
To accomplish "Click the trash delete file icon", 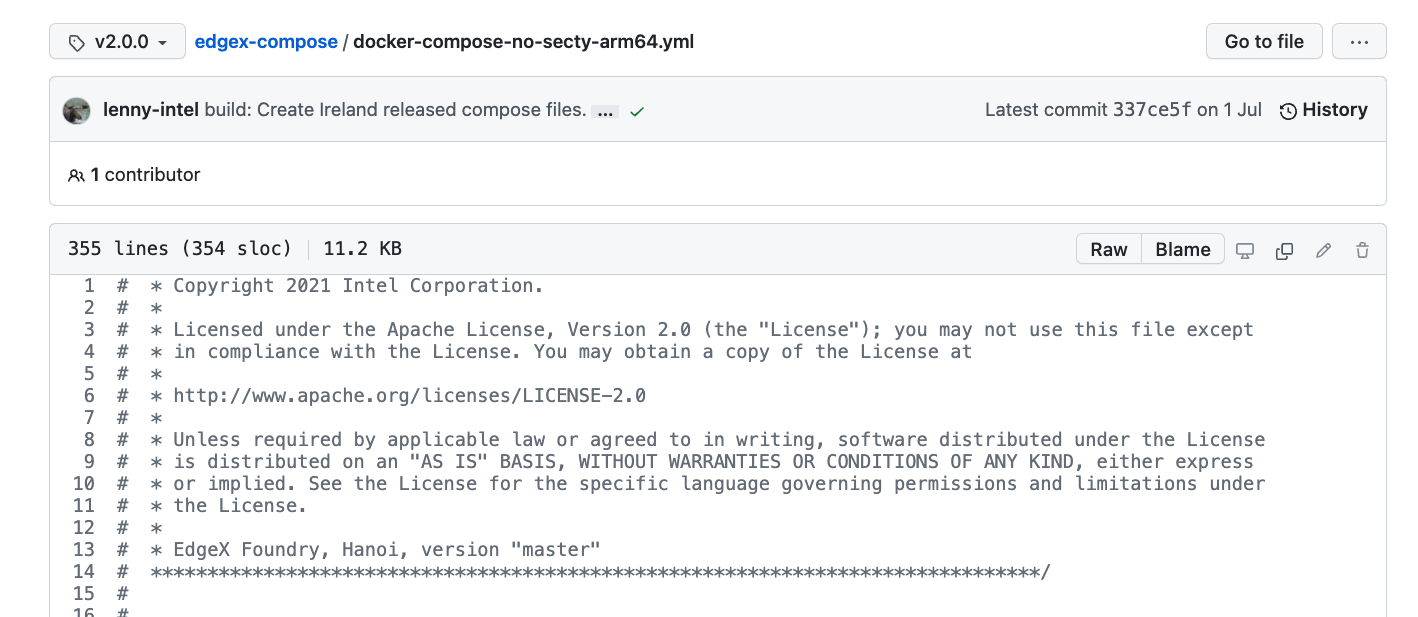I will [x=1362, y=250].
